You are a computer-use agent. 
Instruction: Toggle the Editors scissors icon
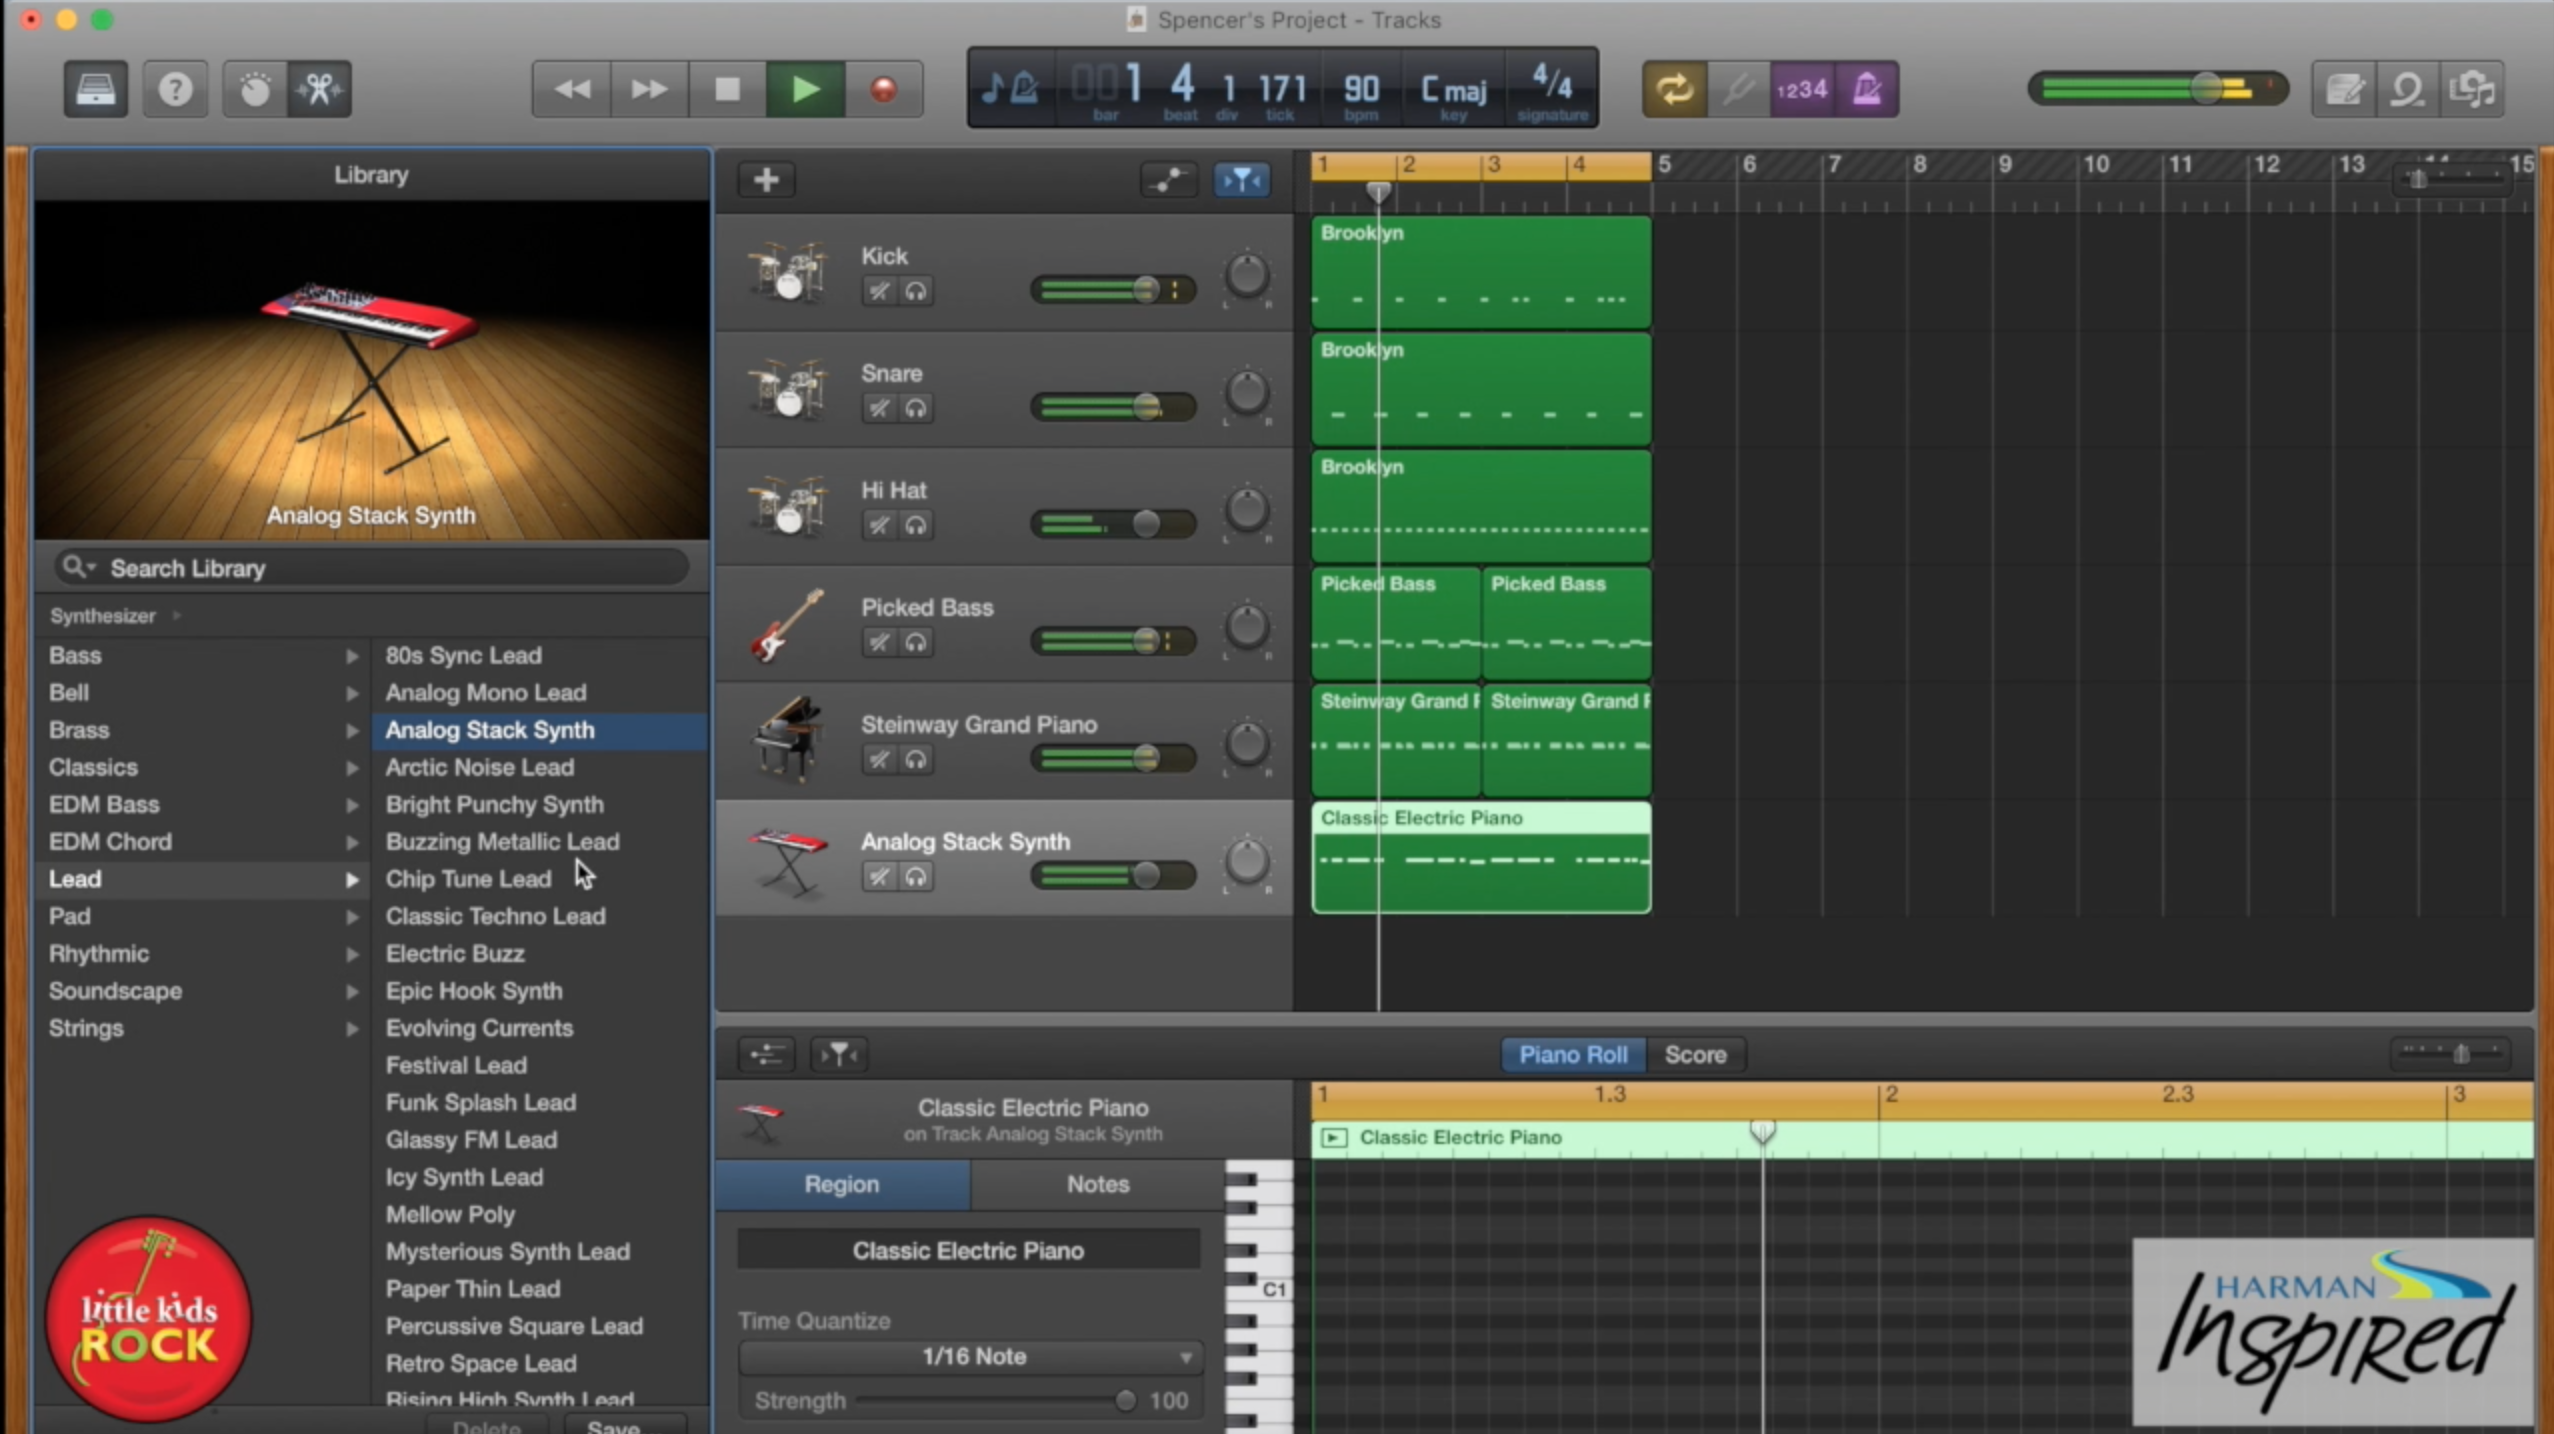point(318,88)
